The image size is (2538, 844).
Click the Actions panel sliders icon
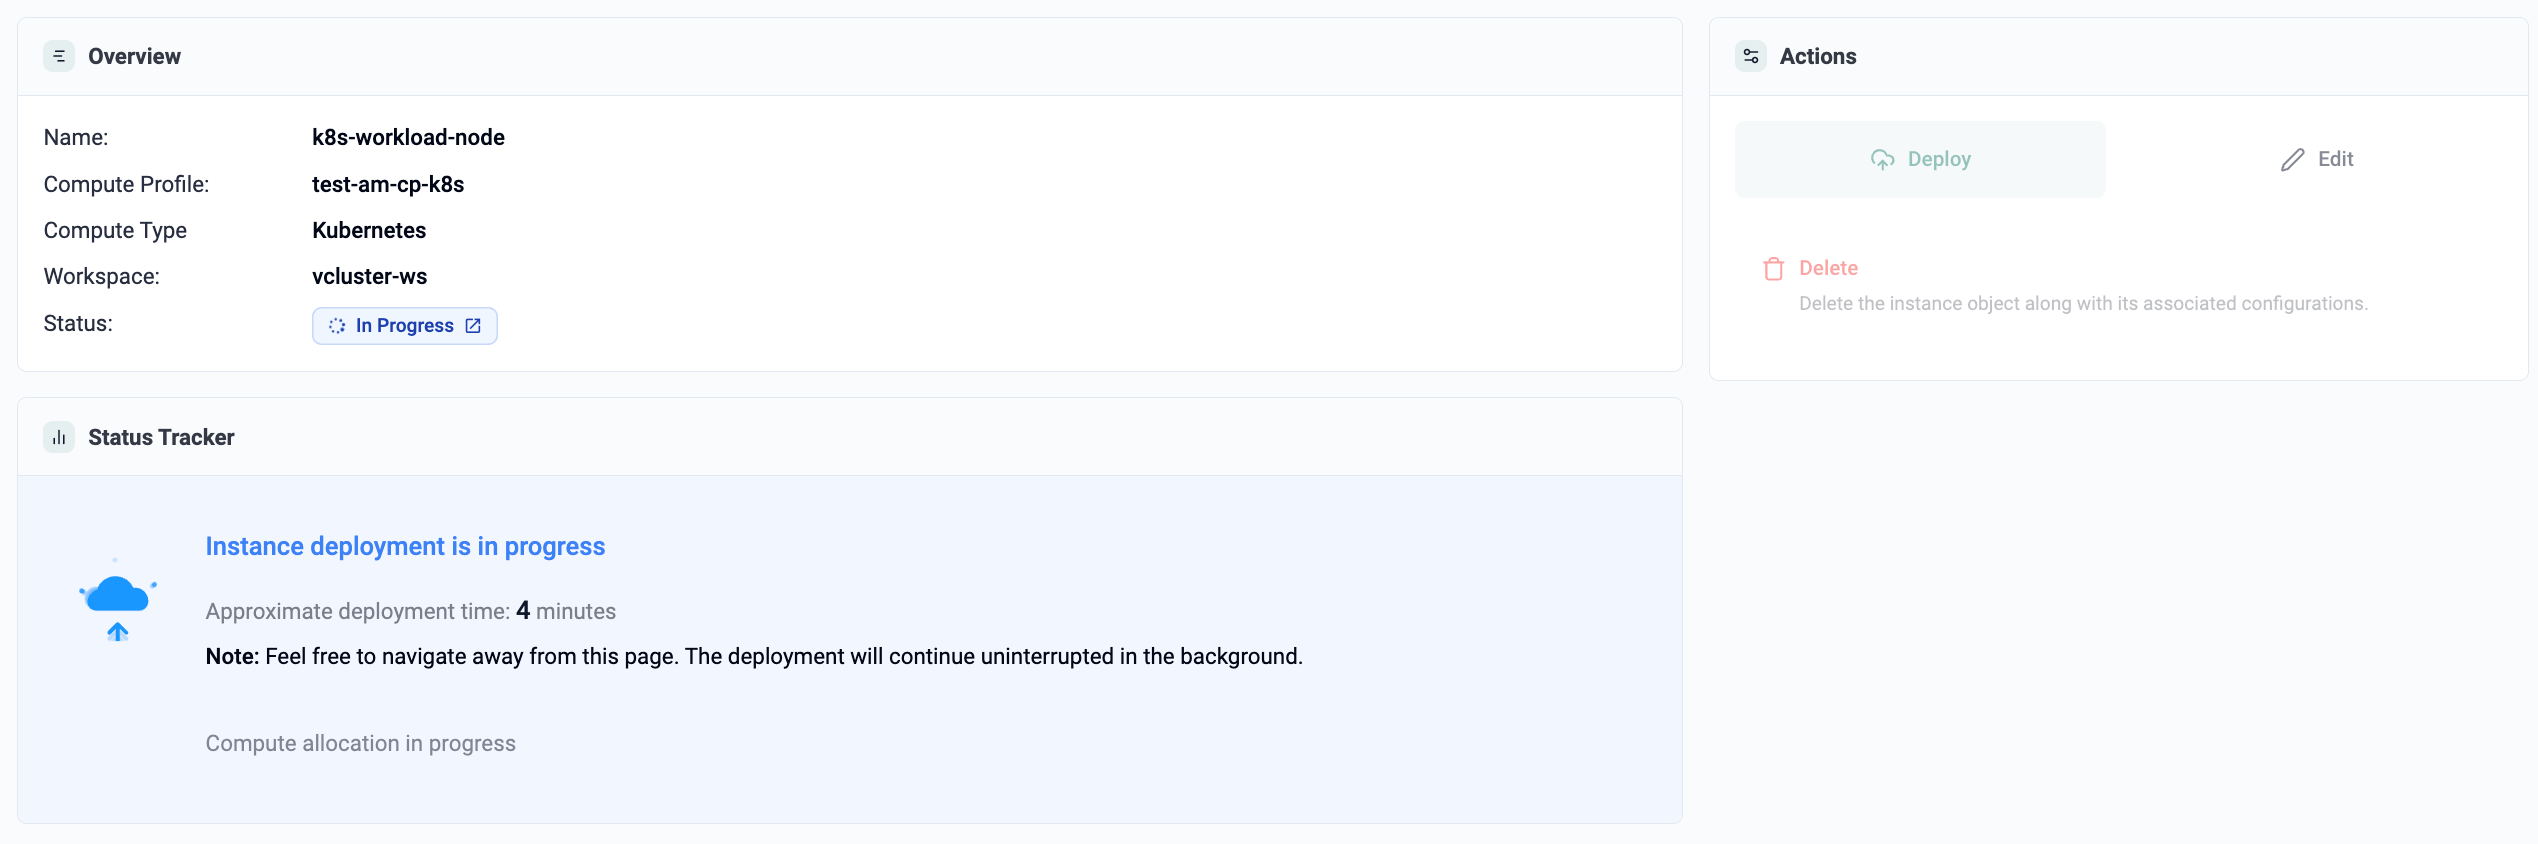[1751, 56]
